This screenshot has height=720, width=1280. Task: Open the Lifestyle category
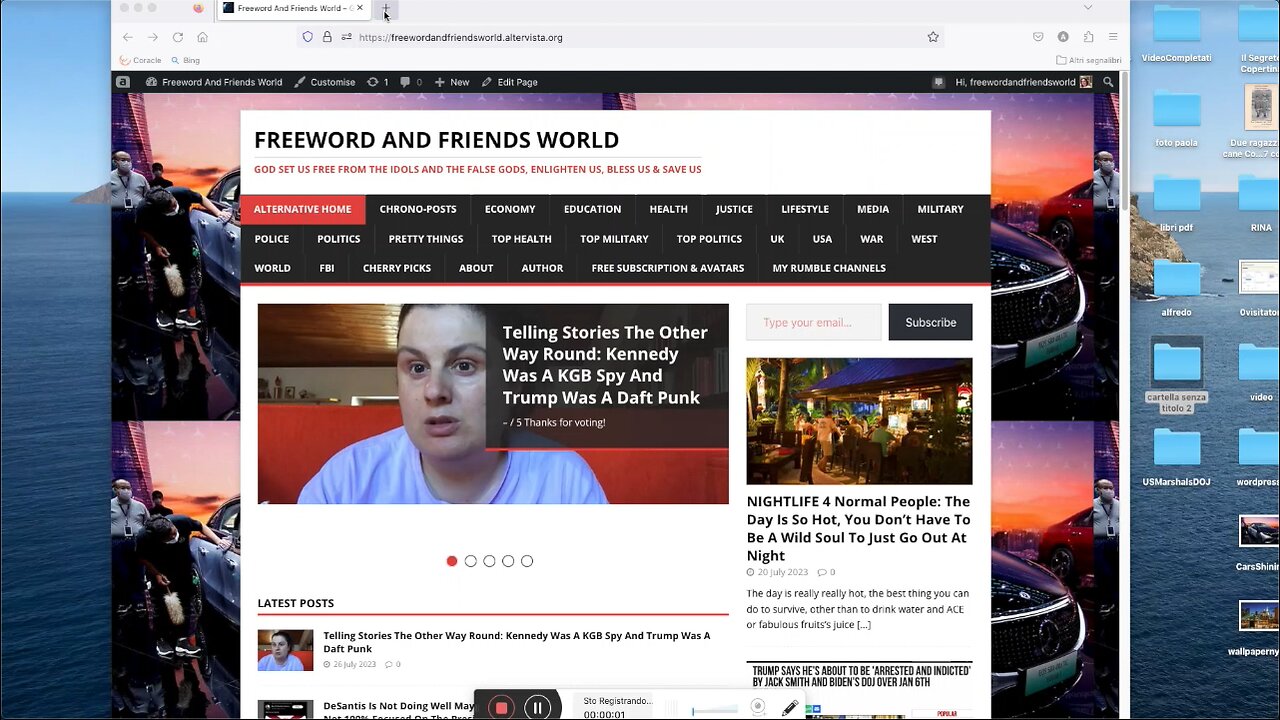point(805,209)
